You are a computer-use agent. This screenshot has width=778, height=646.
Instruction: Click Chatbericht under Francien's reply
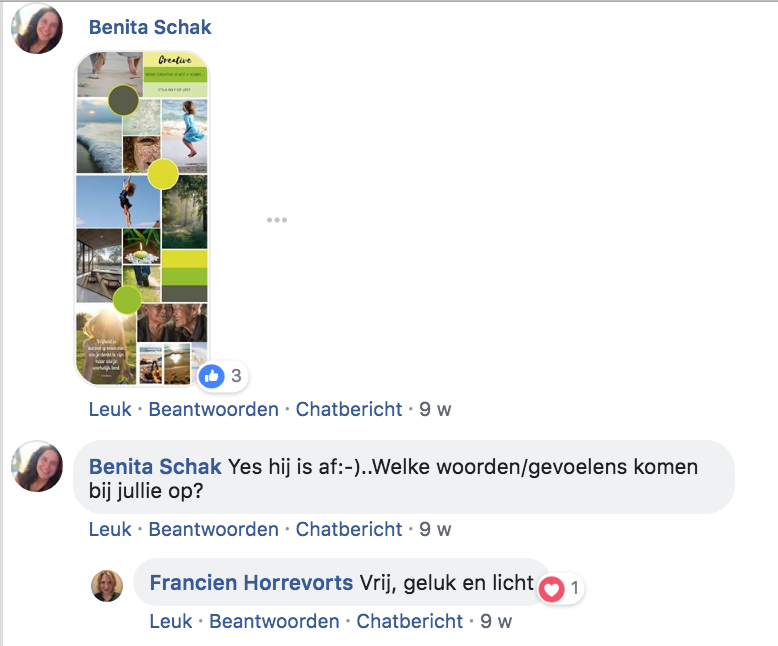pos(409,621)
